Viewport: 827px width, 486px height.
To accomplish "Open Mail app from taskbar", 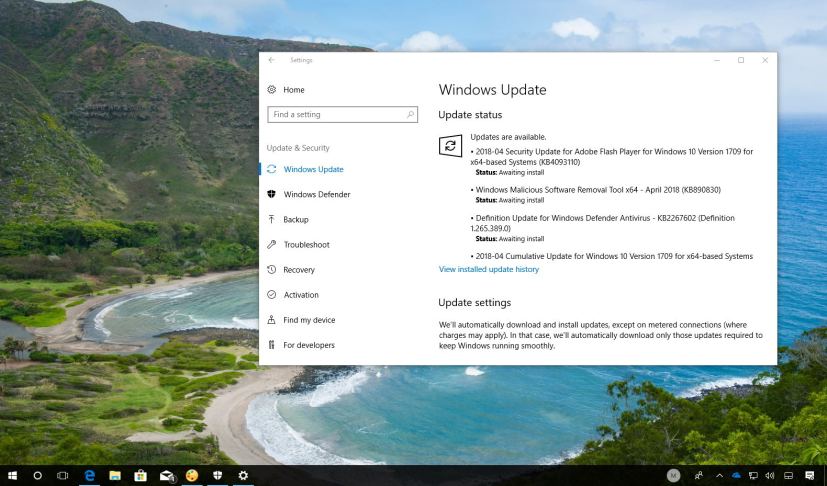I will pyautogui.click(x=167, y=475).
